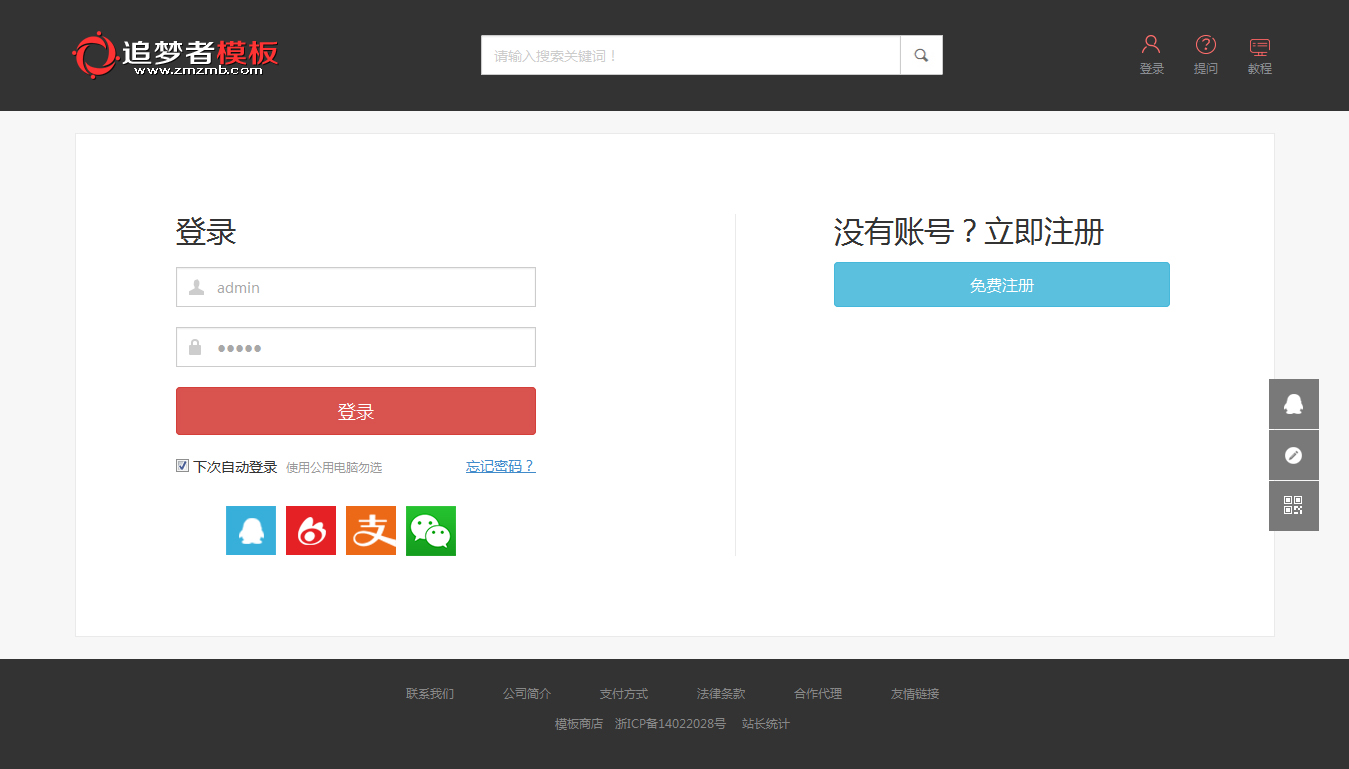Click into the password field
This screenshot has height=769, width=1349.
(x=370, y=347)
